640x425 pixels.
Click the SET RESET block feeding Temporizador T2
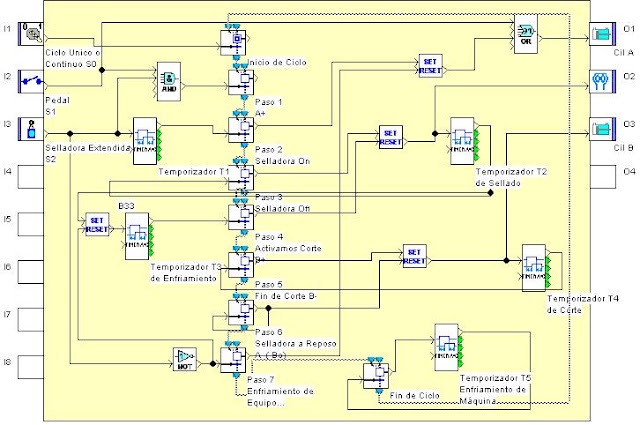(391, 137)
